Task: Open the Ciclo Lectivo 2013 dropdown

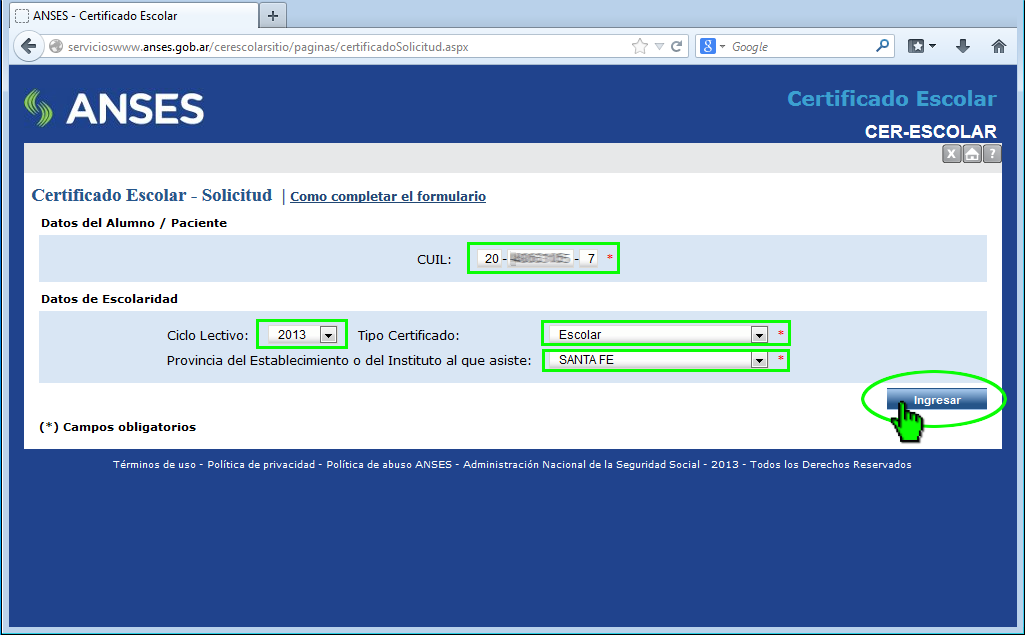Action: pos(303,335)
